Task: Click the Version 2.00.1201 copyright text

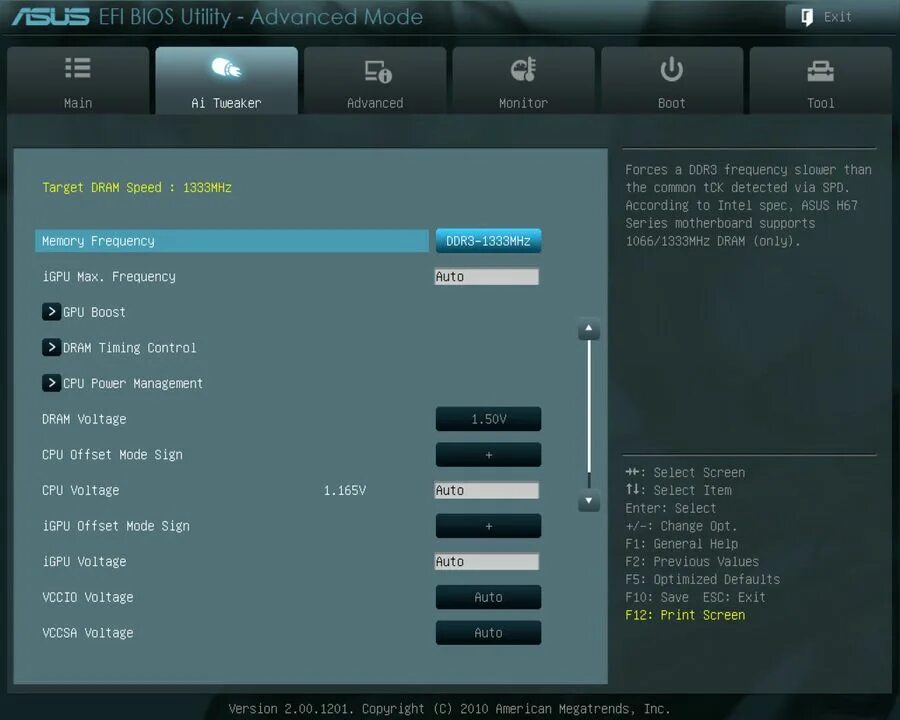Action: [x=449, y=709]
